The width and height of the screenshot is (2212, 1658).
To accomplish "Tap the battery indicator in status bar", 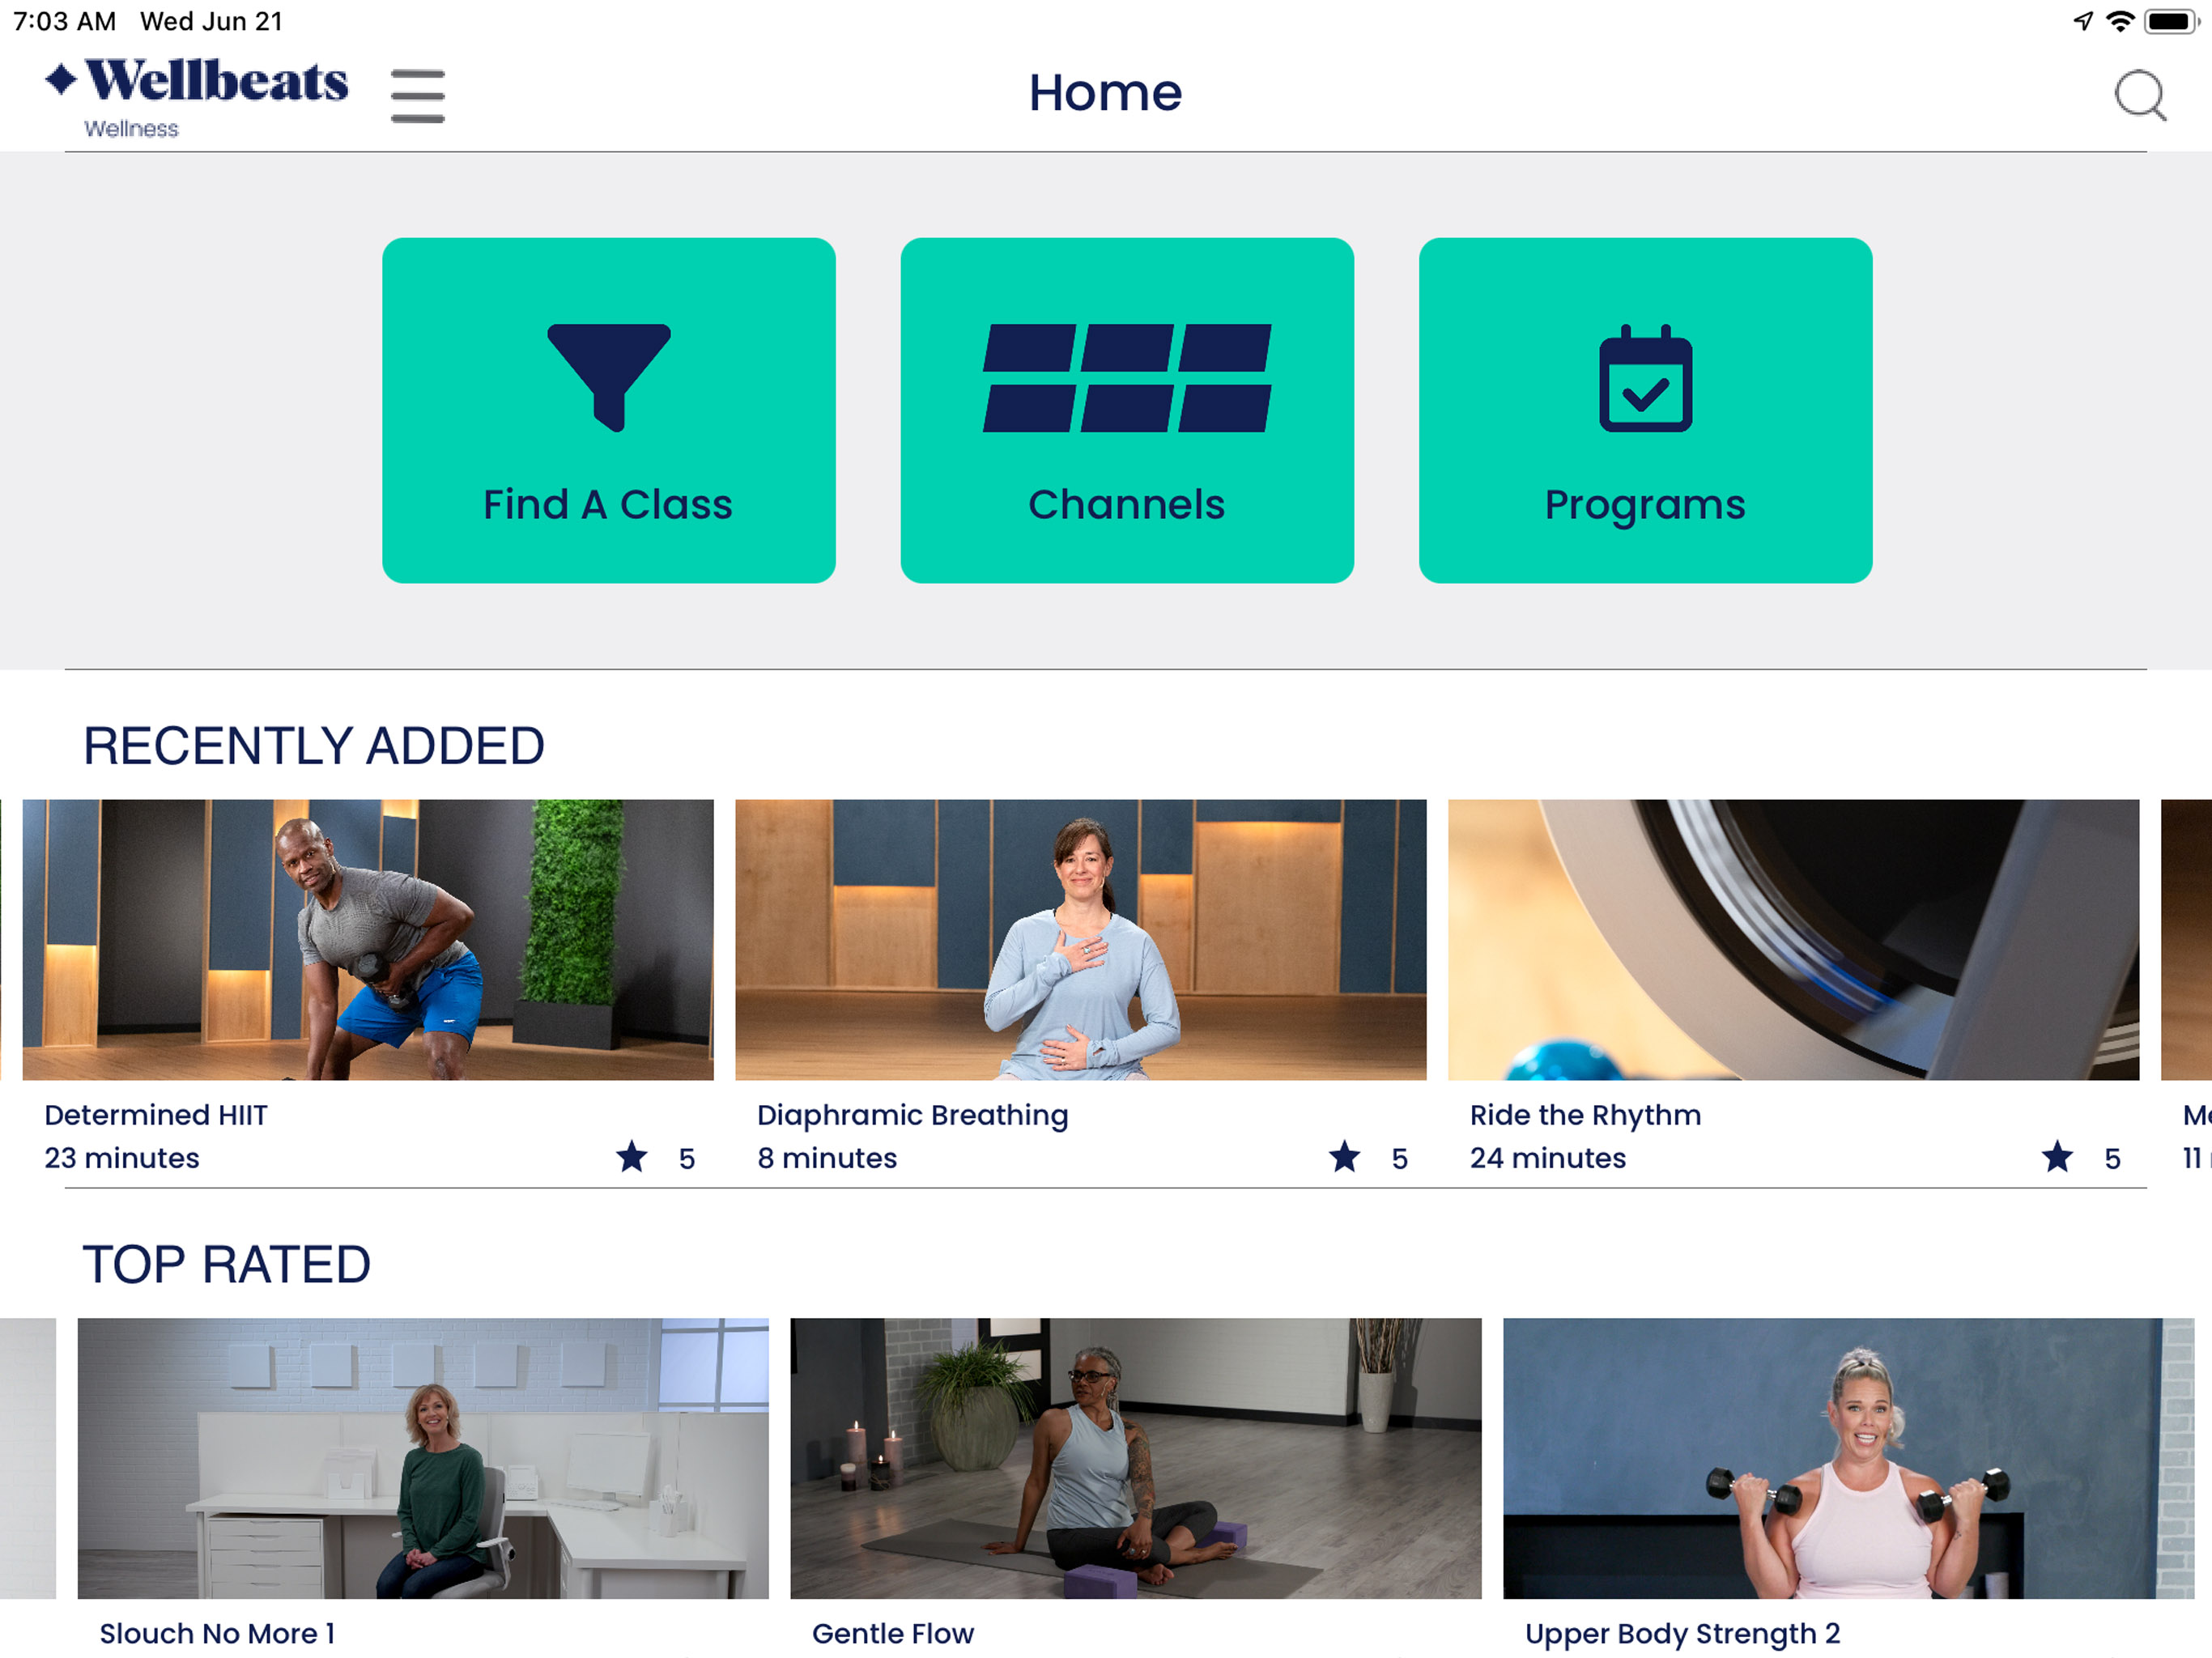I will pos(2171,21).
